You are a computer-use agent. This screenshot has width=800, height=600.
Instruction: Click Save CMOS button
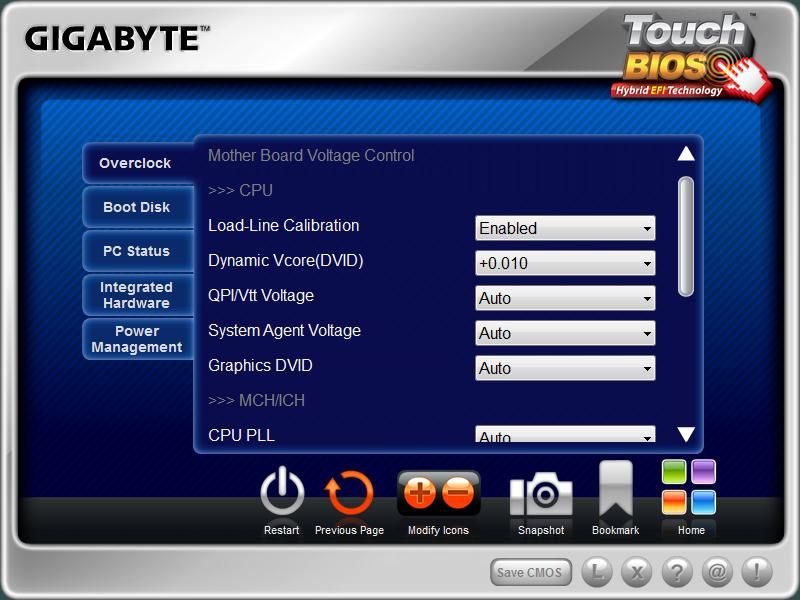pos(531,572)
